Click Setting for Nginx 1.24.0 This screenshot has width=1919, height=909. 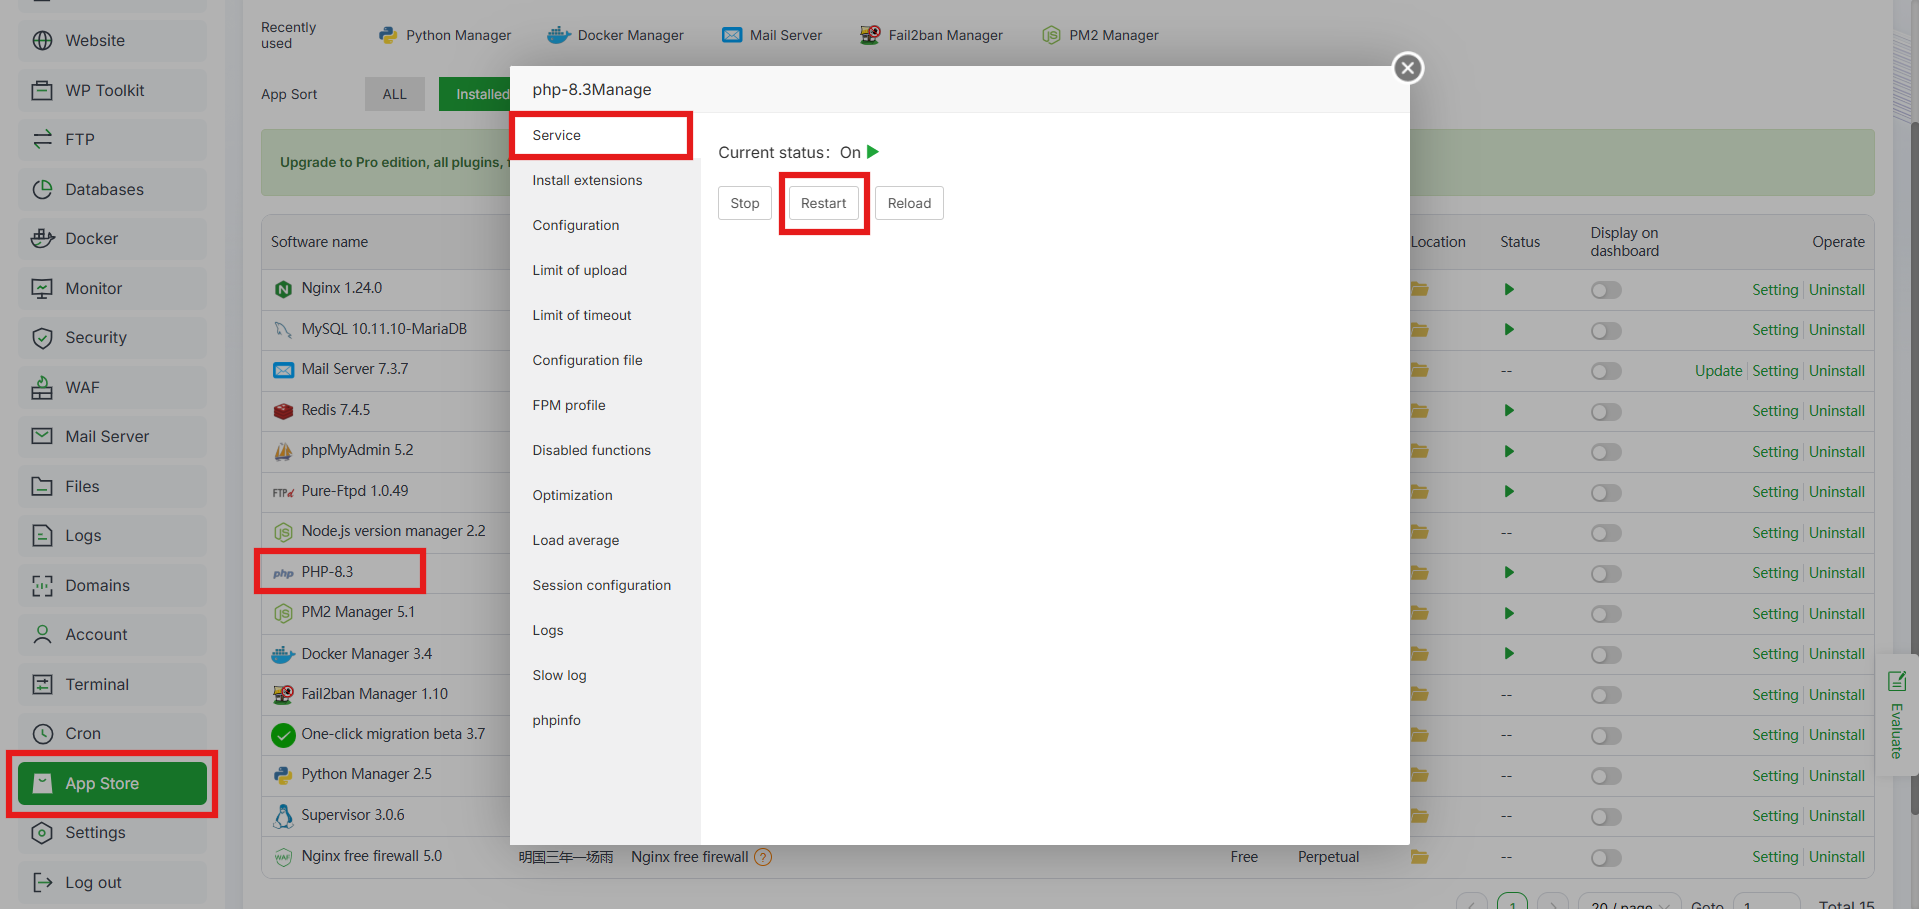point(1775,290)
